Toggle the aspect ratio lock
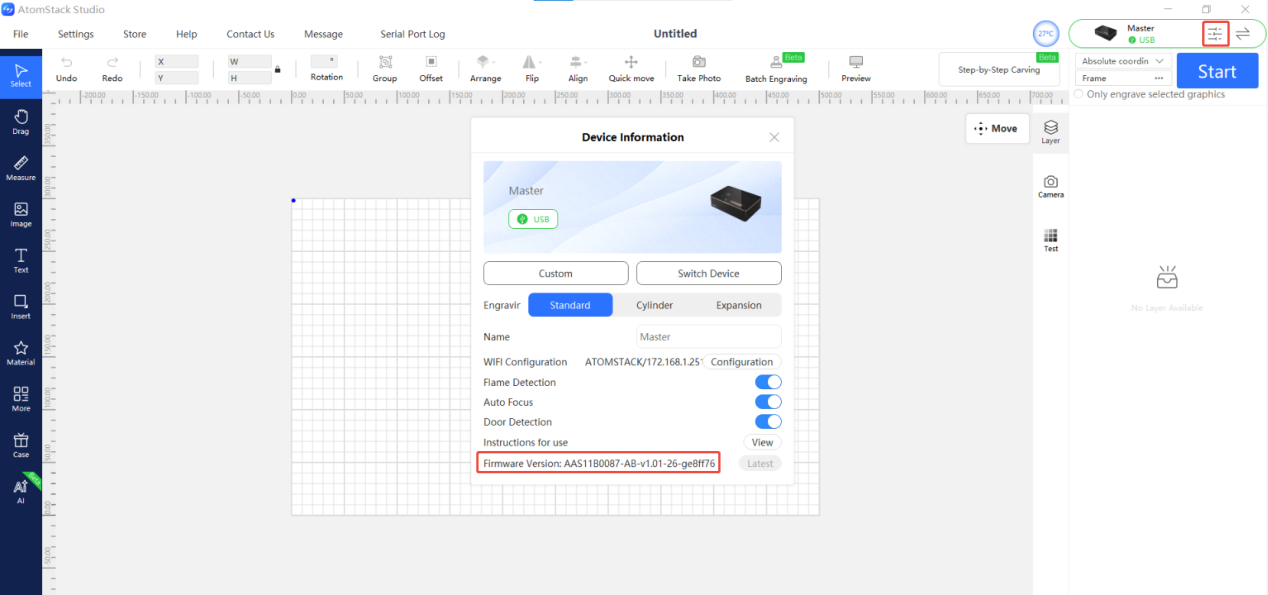The height and width of the screenshot is (595, 1268). [278, 69]
